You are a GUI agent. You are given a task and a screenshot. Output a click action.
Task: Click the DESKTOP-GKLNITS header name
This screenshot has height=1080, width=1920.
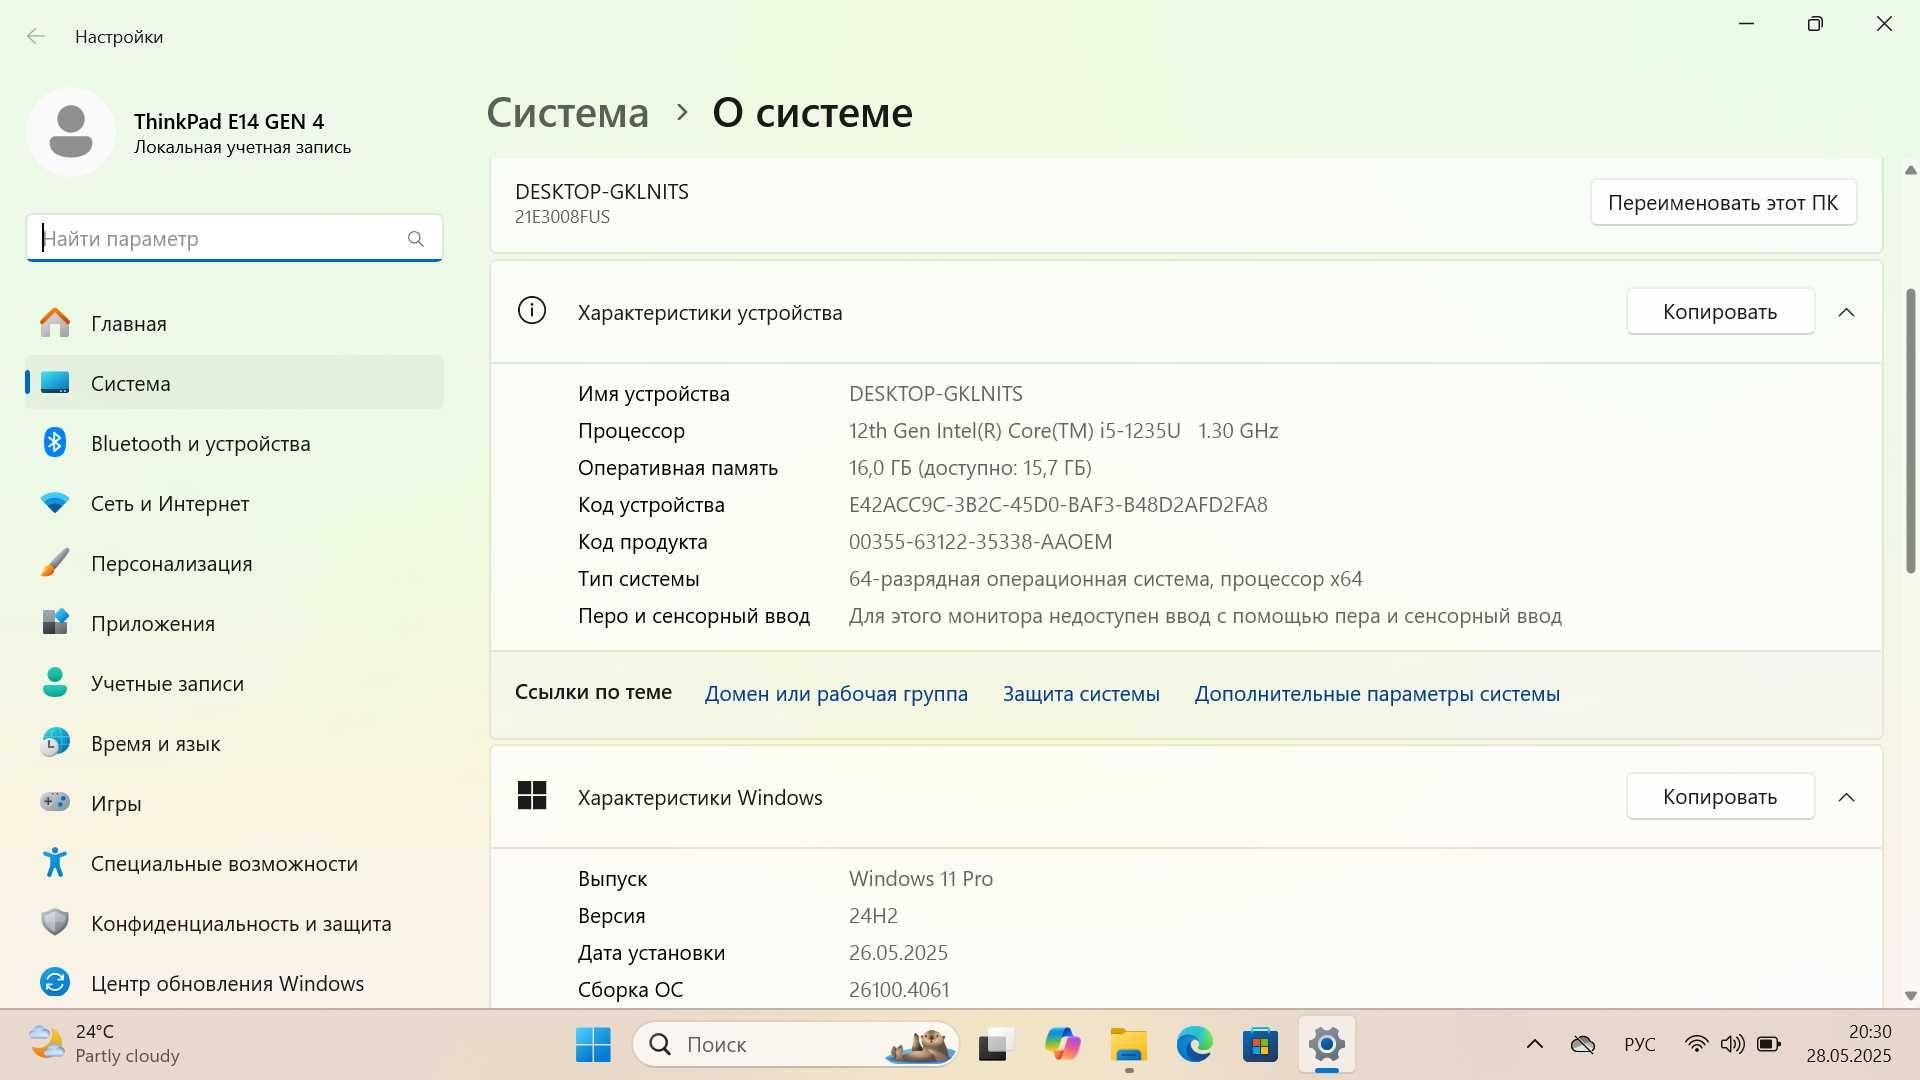602,192
